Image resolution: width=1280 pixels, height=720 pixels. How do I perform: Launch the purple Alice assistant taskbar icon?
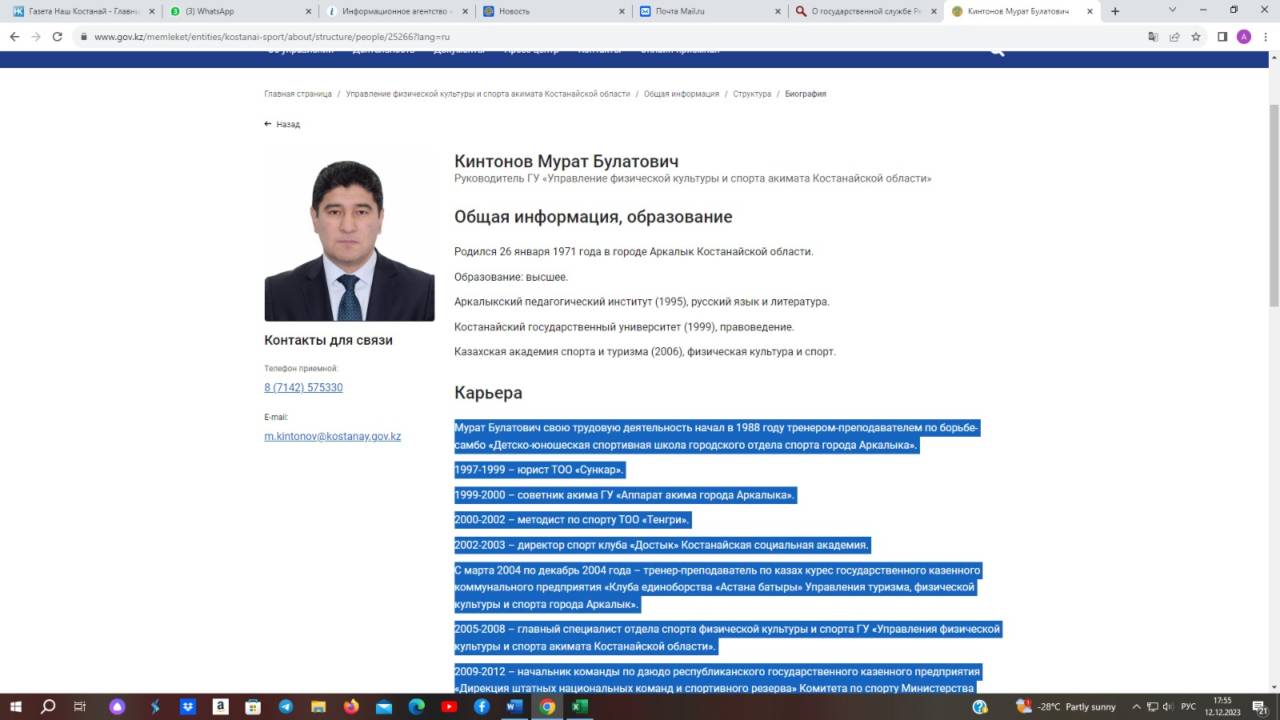coord(118,706)
